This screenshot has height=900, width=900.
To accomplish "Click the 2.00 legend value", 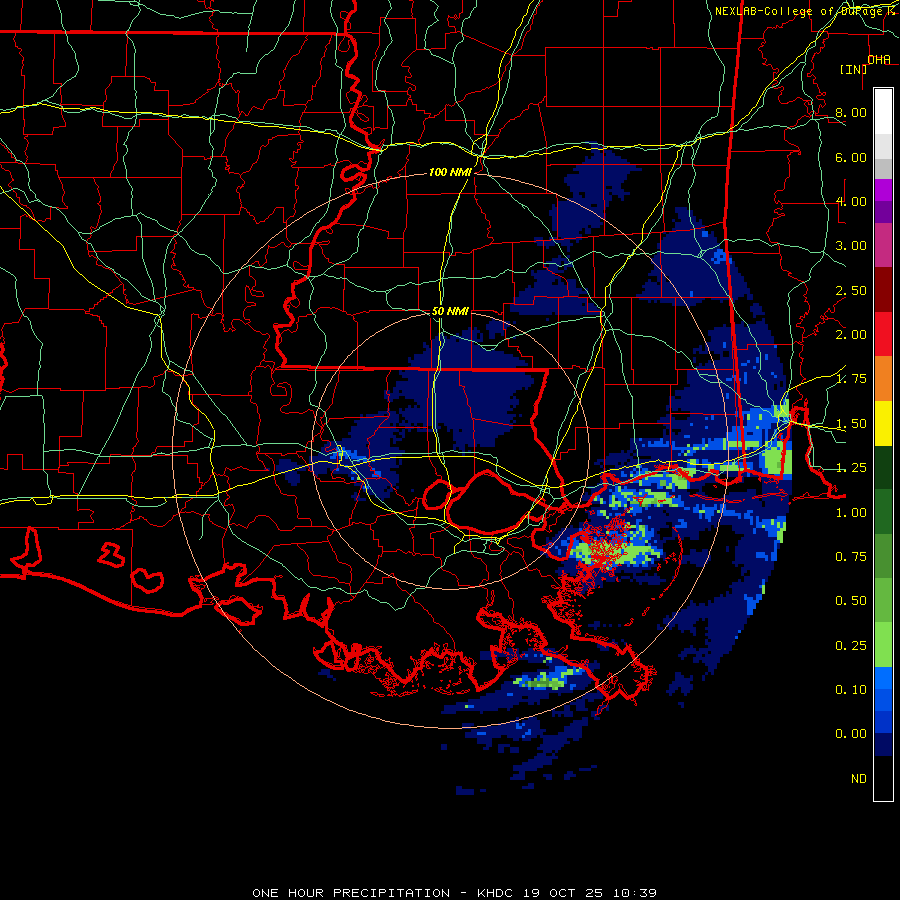I will 851,335.
